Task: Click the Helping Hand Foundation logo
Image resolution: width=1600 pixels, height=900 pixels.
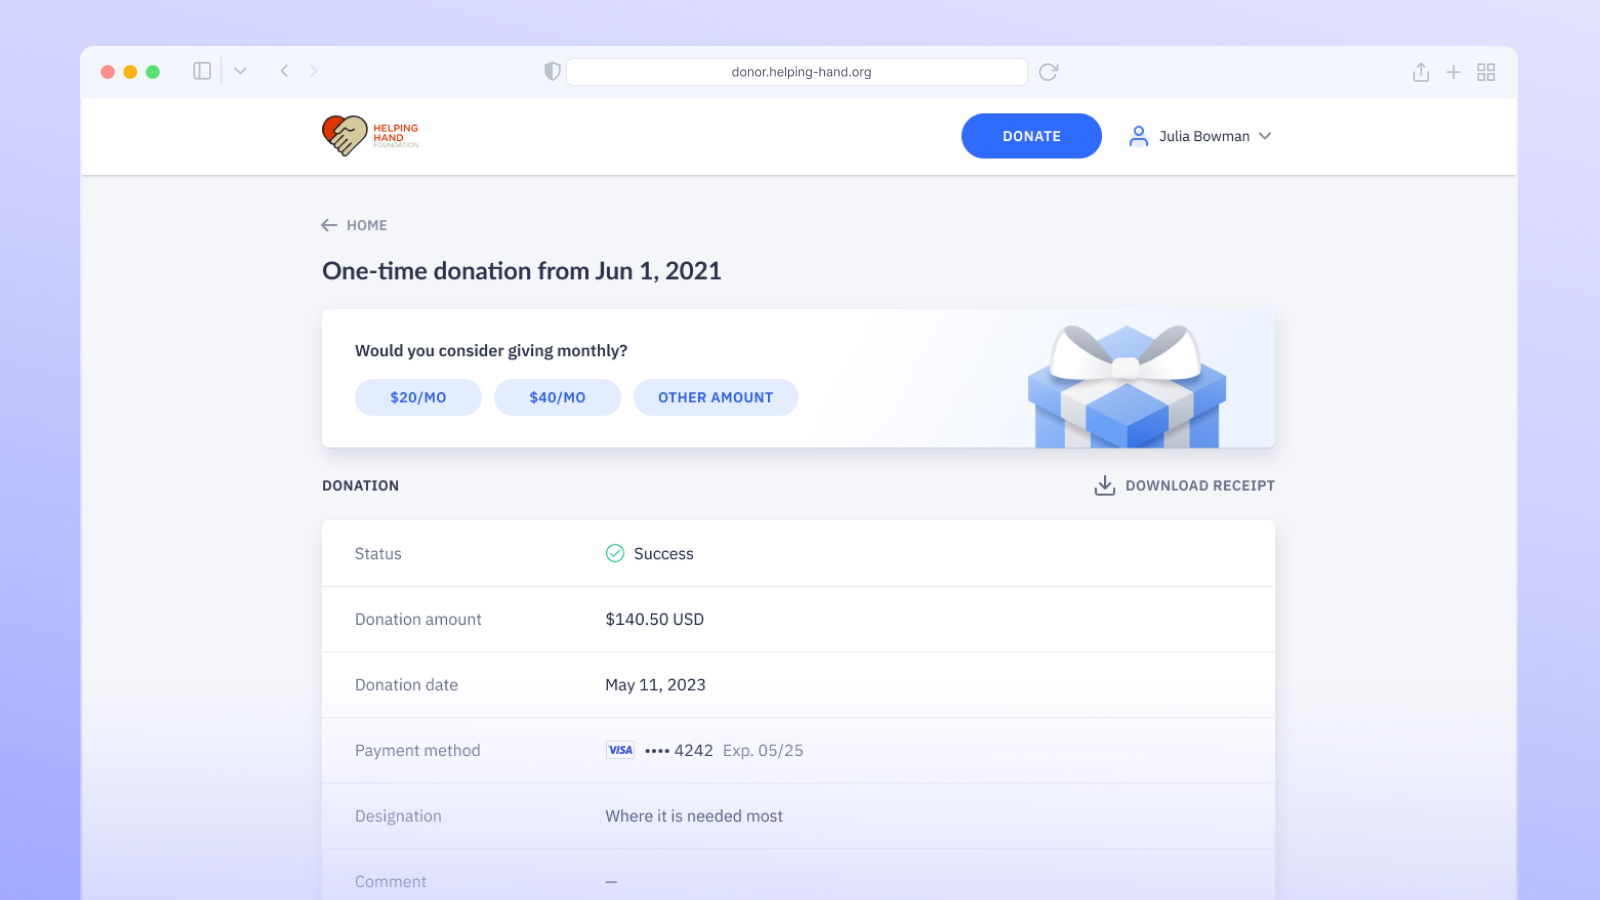Action: click(370, 136)
